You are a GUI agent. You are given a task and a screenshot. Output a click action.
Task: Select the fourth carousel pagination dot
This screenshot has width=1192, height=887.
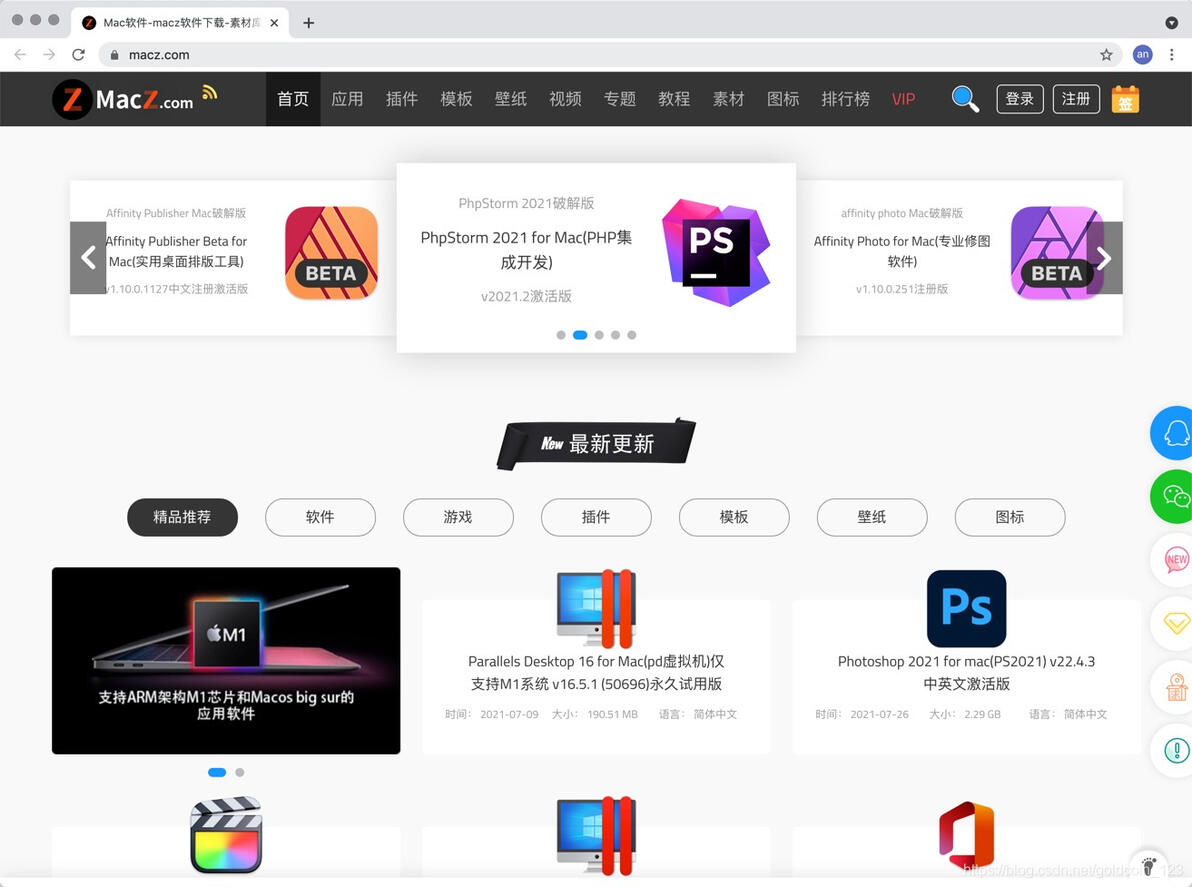coord(616,335)
